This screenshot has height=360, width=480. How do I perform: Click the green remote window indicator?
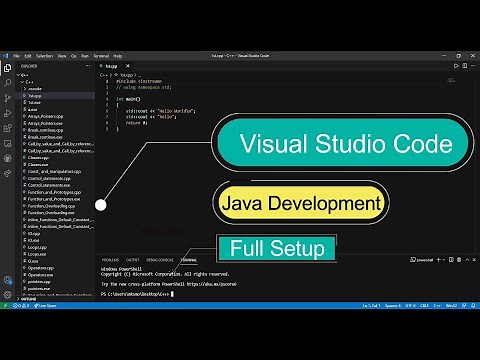click(5, 306)
